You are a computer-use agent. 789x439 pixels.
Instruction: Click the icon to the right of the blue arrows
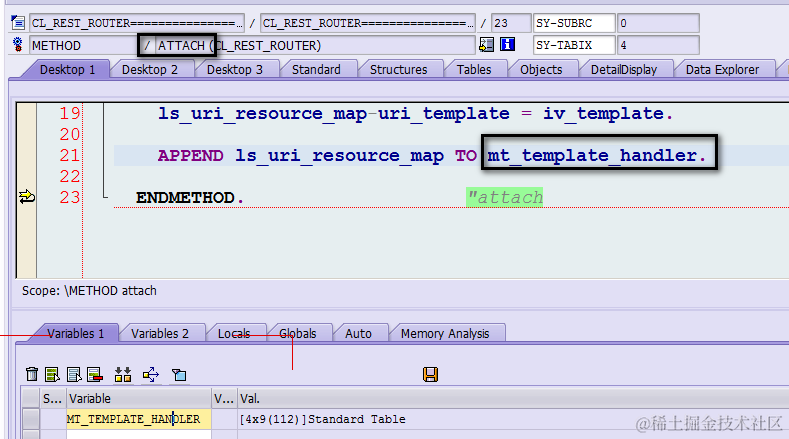click(x=179, y=375)
